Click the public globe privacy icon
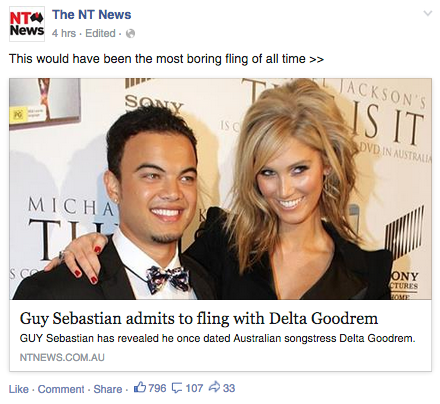The width and height of the screenshot is (440, 404). tap(131, 34)
